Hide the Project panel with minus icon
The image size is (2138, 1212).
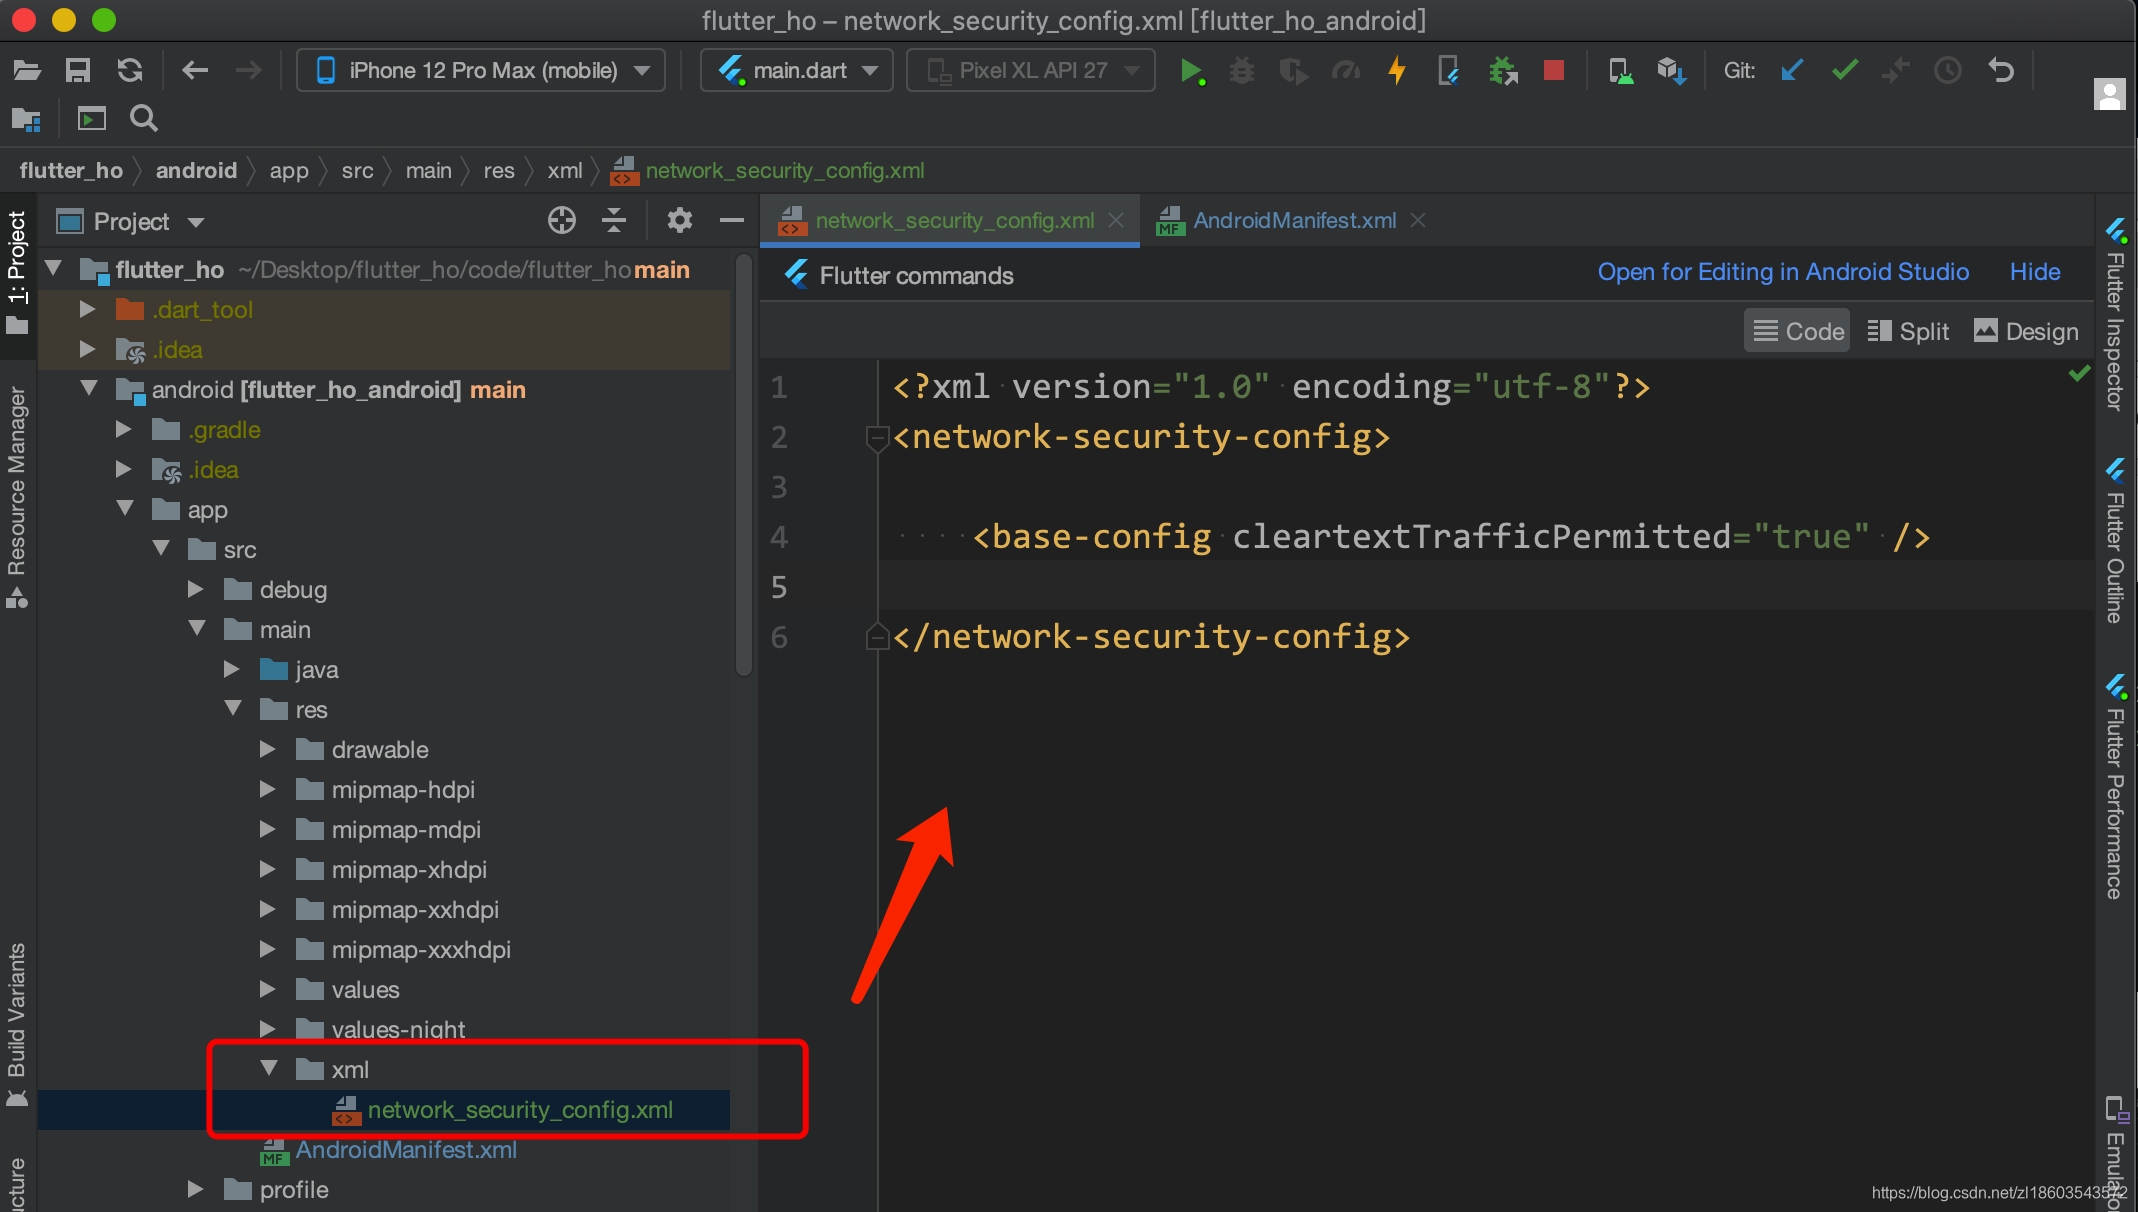point(732,220)
